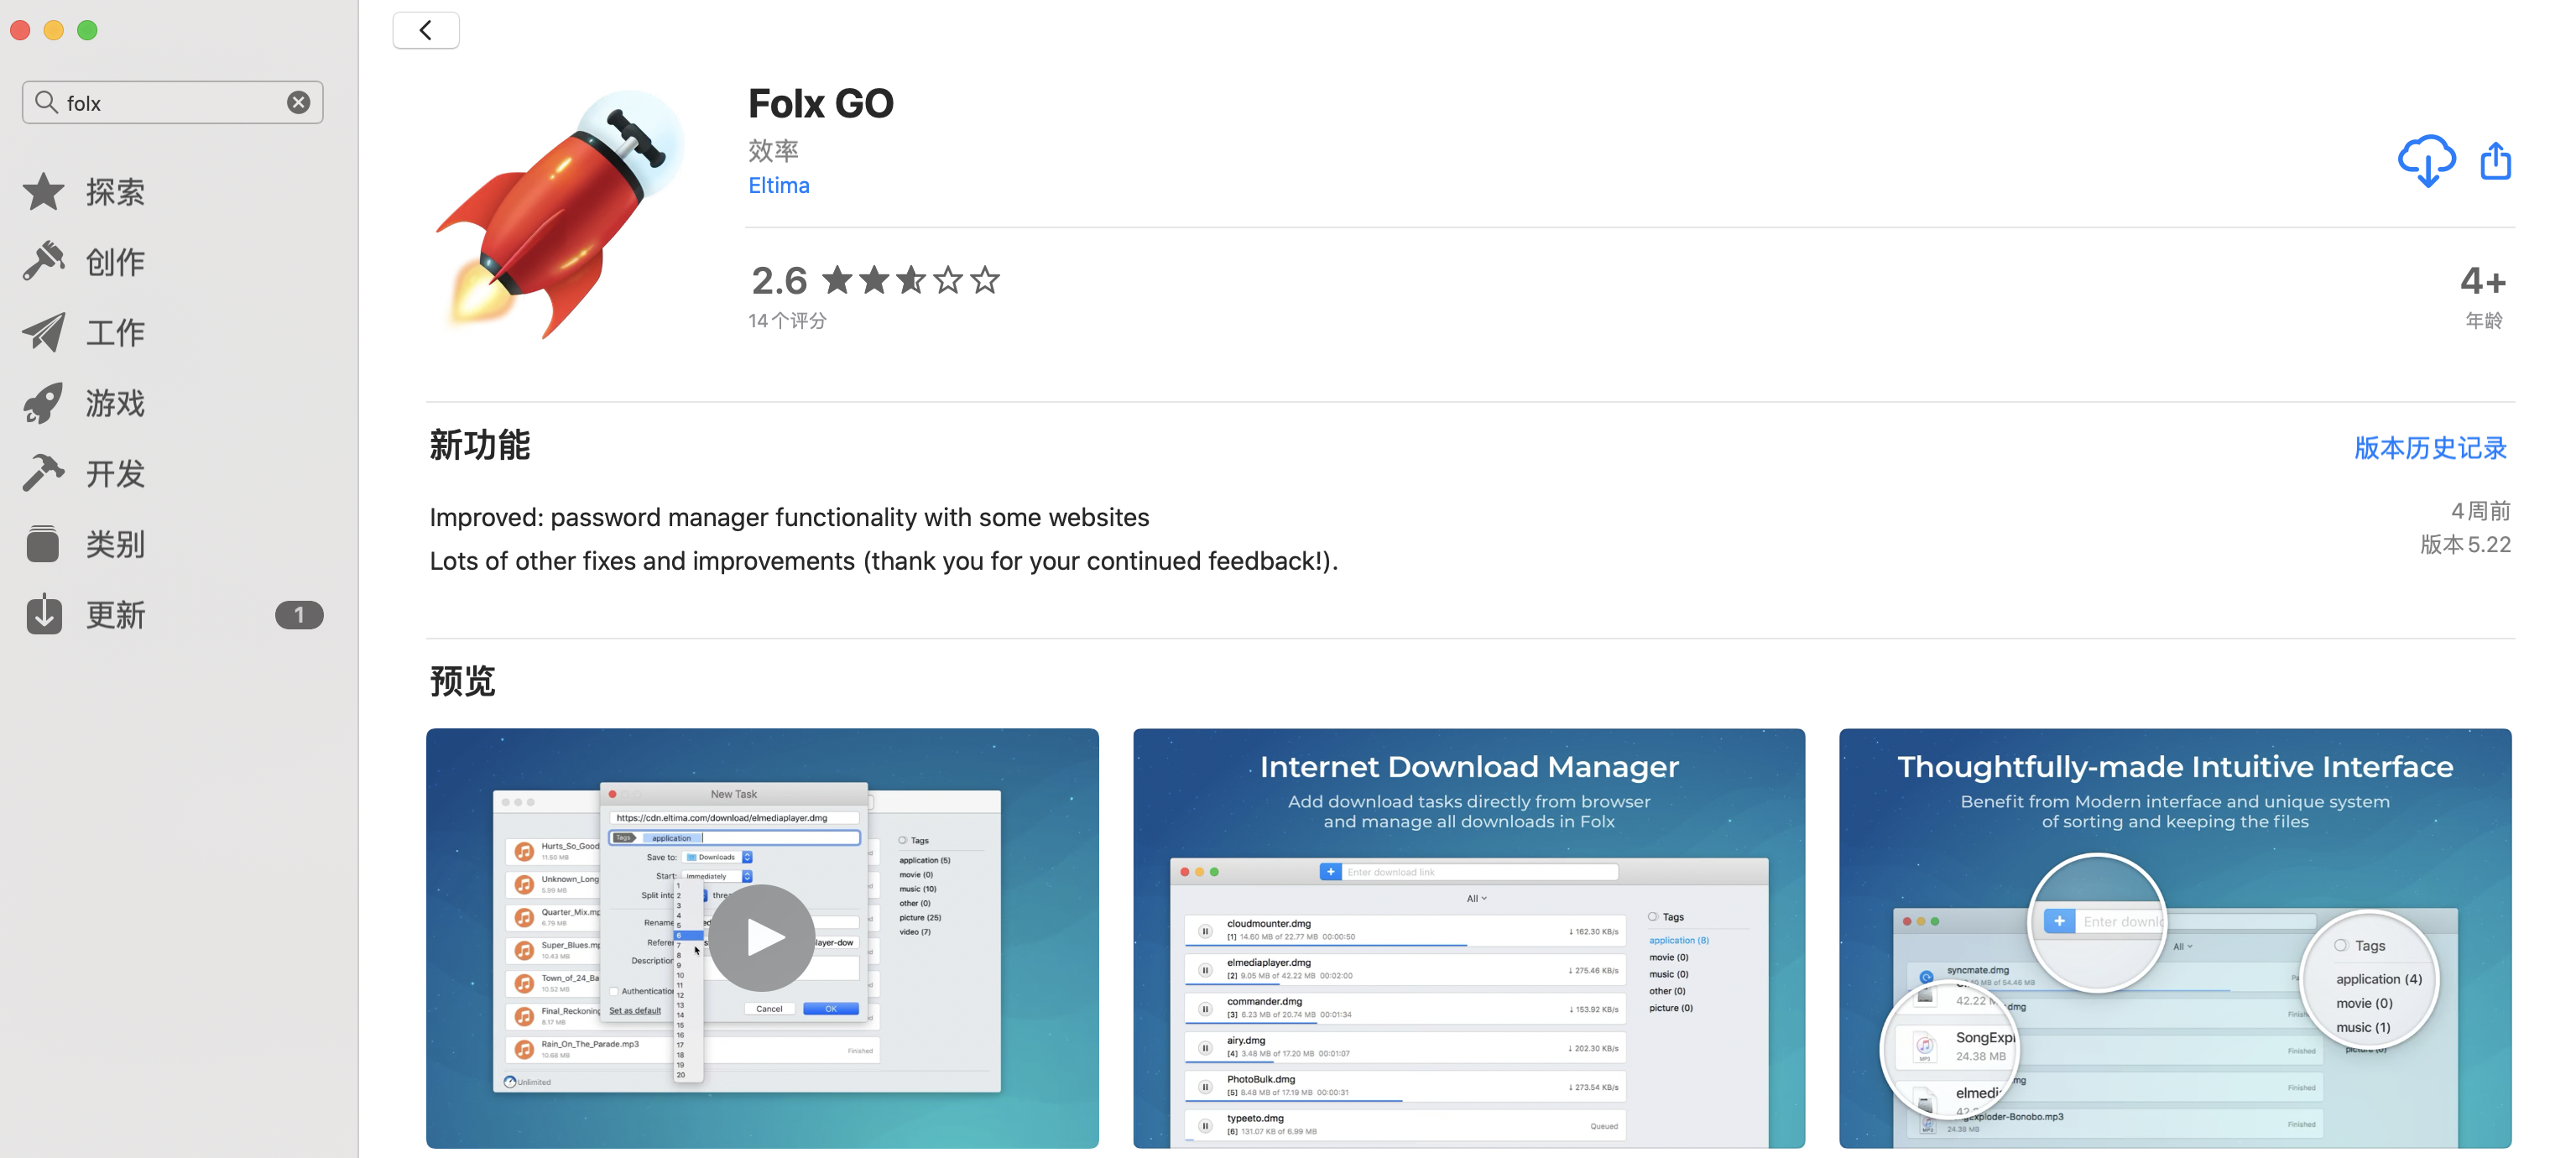Click the magnifying glass search icon

click(x=46, y=102)
